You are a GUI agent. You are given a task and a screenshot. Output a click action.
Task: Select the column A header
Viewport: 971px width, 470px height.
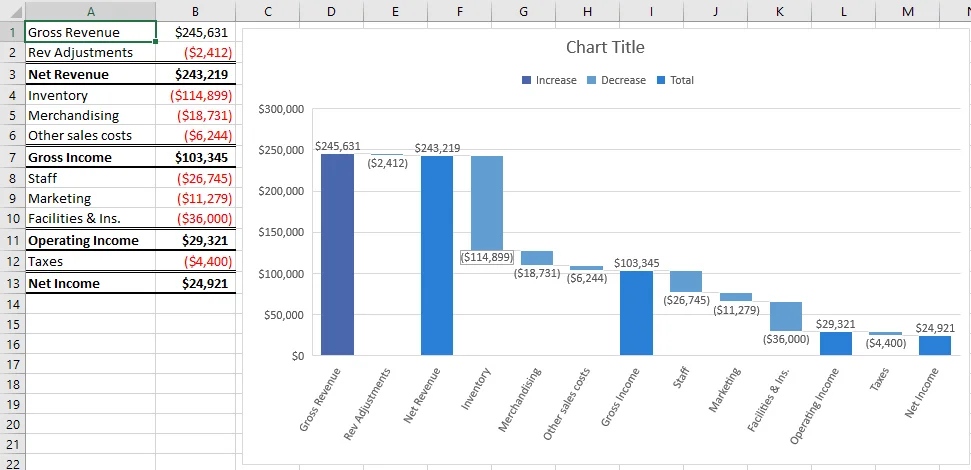90,11
